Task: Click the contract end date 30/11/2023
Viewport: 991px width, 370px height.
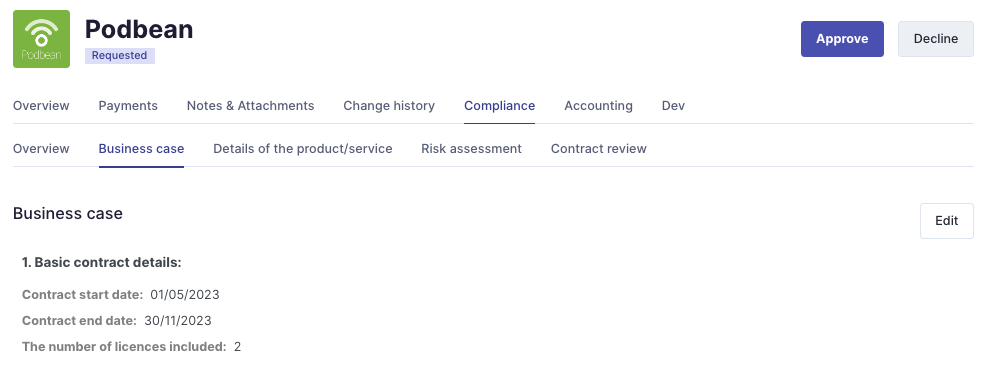Action: tap(178, 321)
